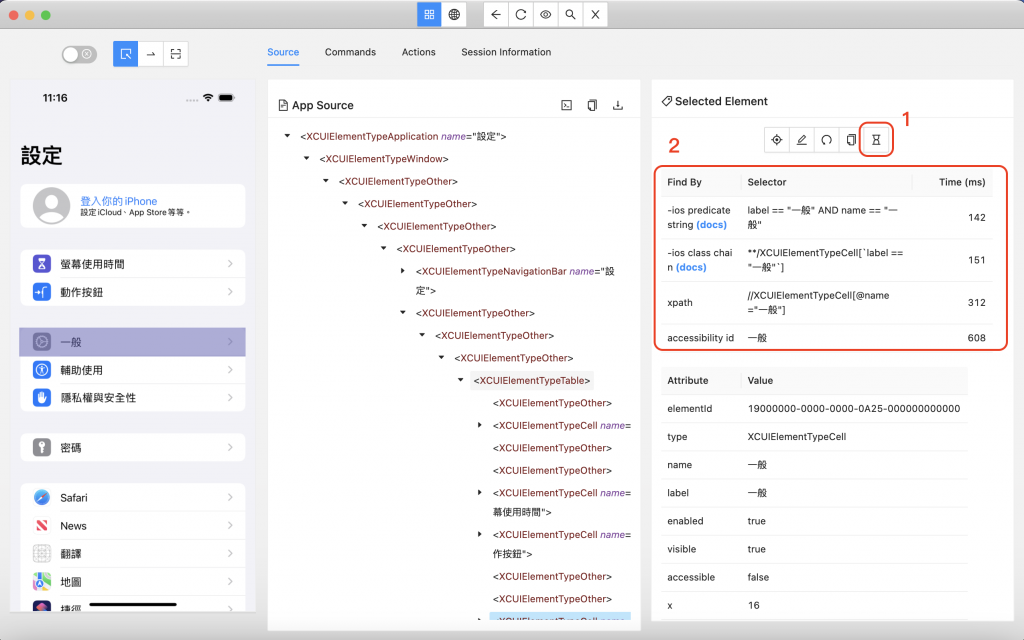Toggle the element handles switch

point(79,54)
